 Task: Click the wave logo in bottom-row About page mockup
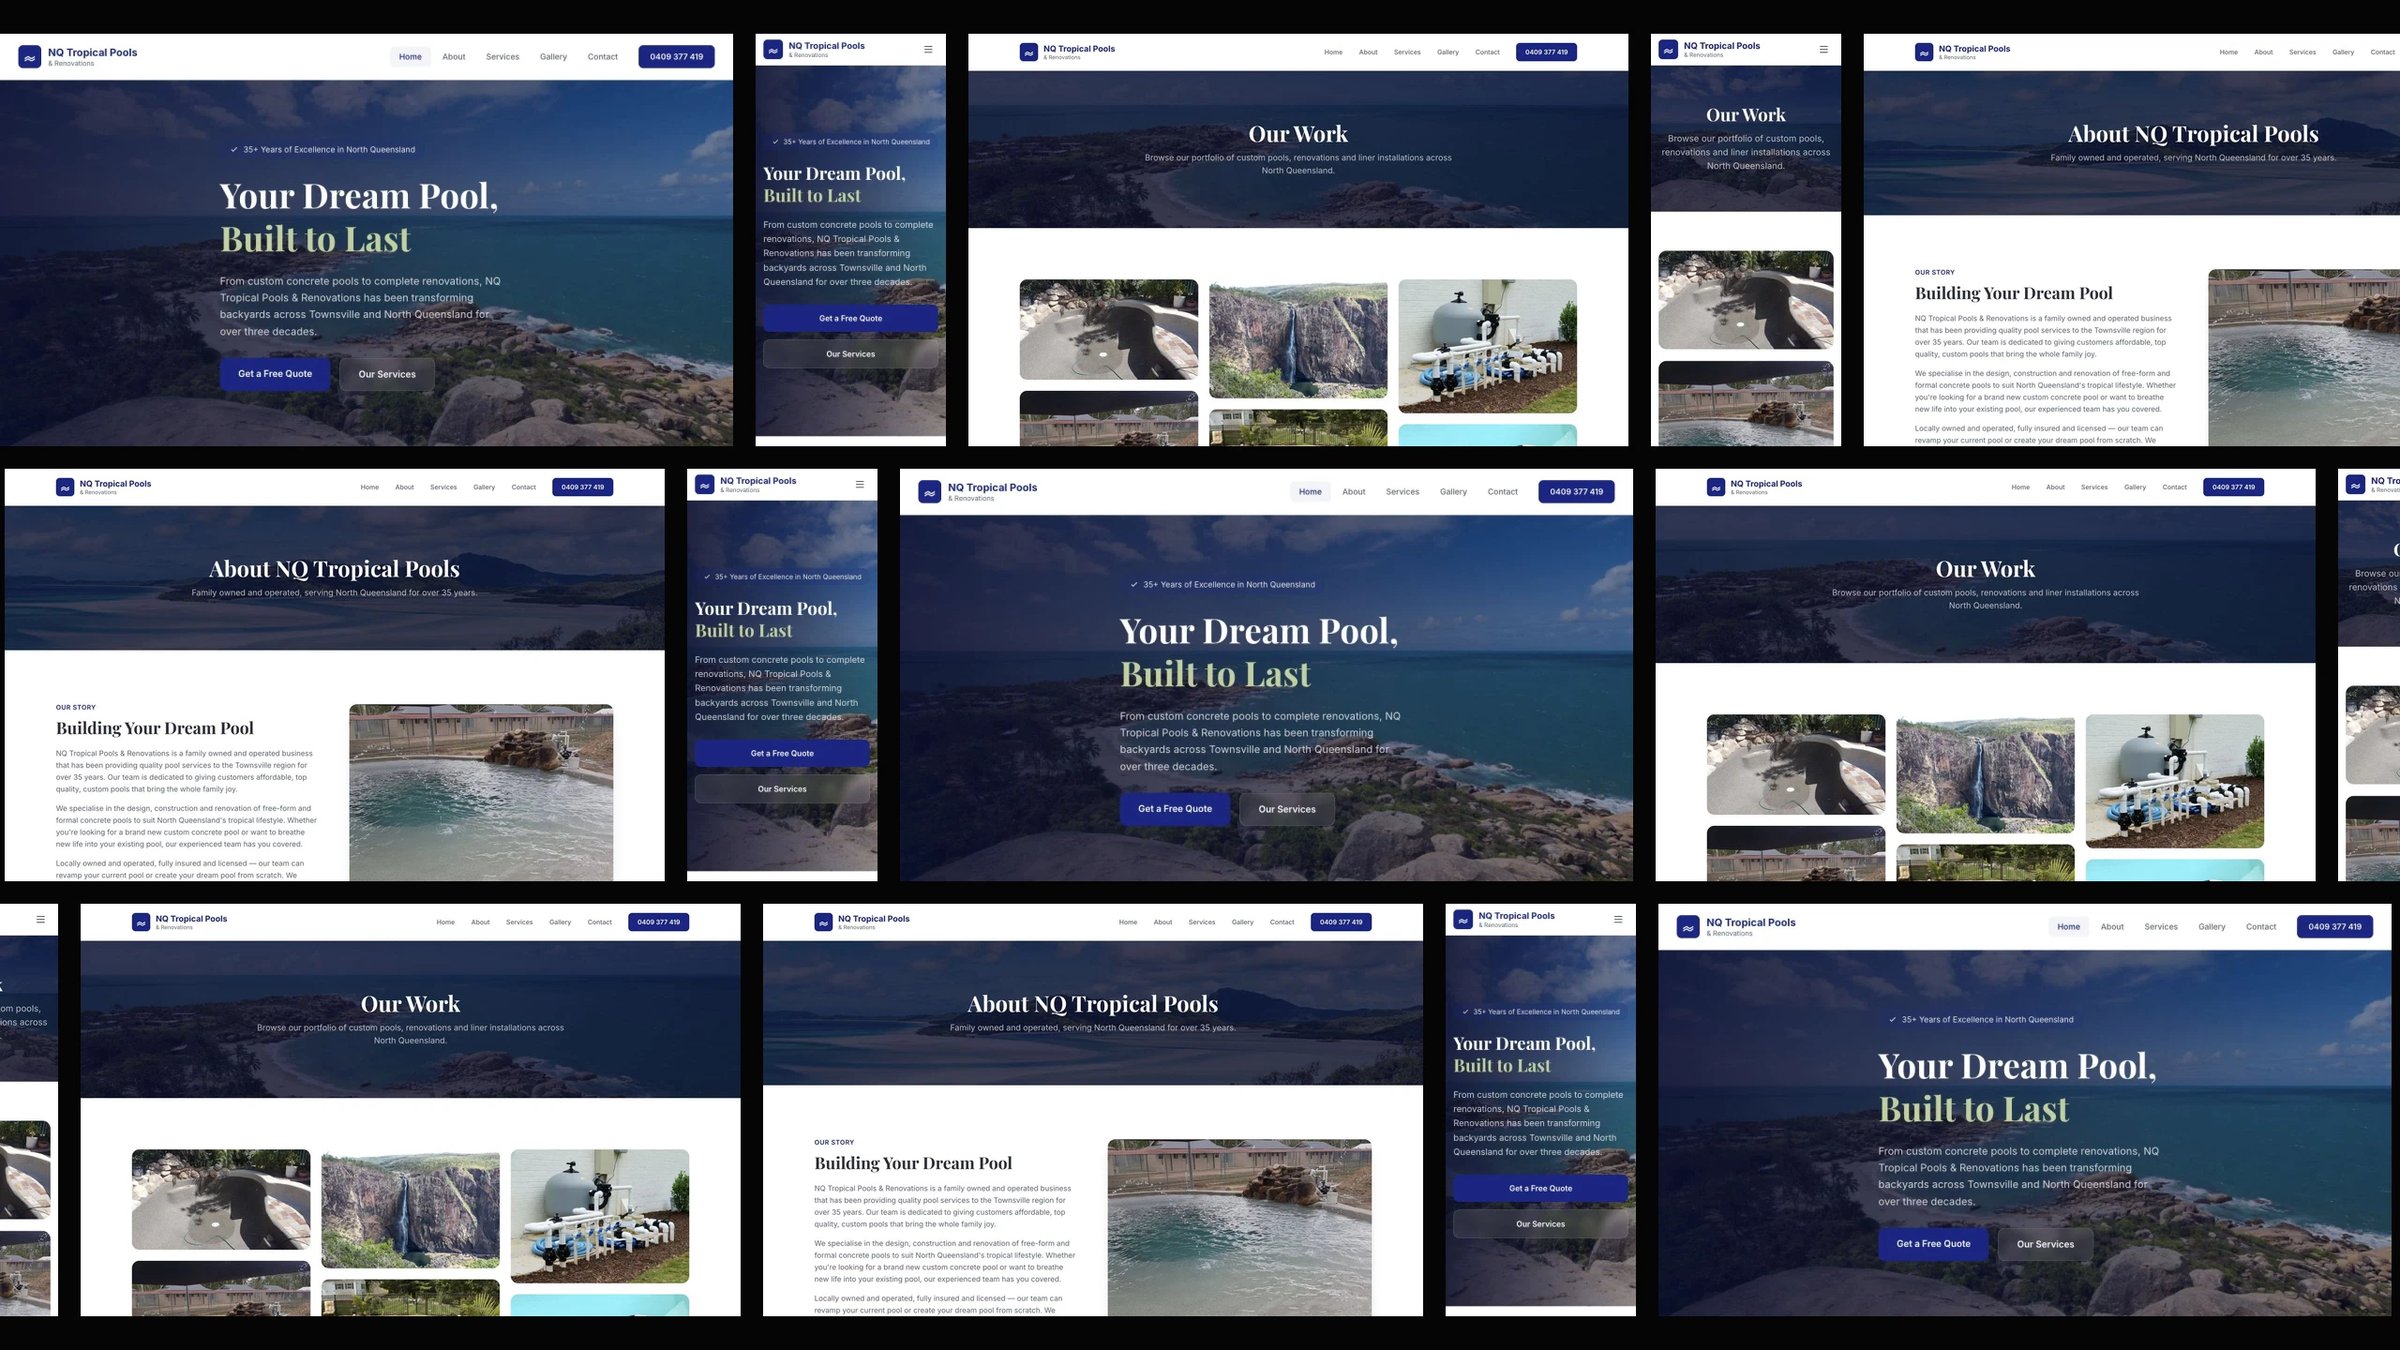pos(823,922)
